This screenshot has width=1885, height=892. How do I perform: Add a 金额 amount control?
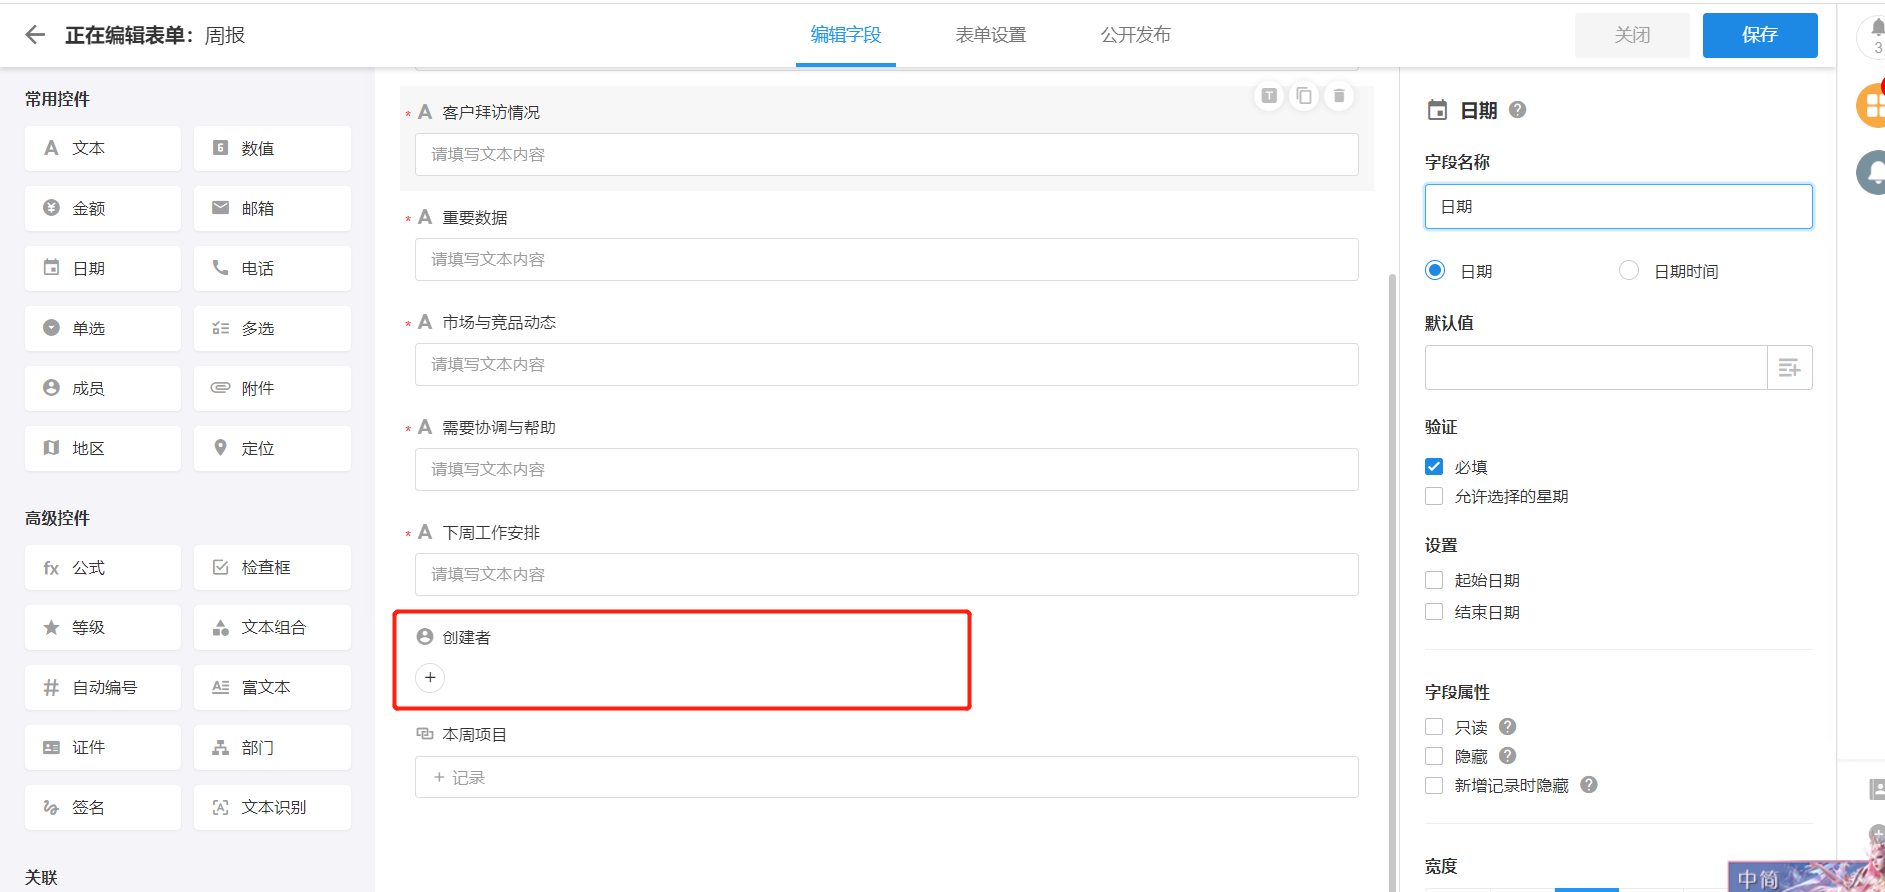point(103,208)
